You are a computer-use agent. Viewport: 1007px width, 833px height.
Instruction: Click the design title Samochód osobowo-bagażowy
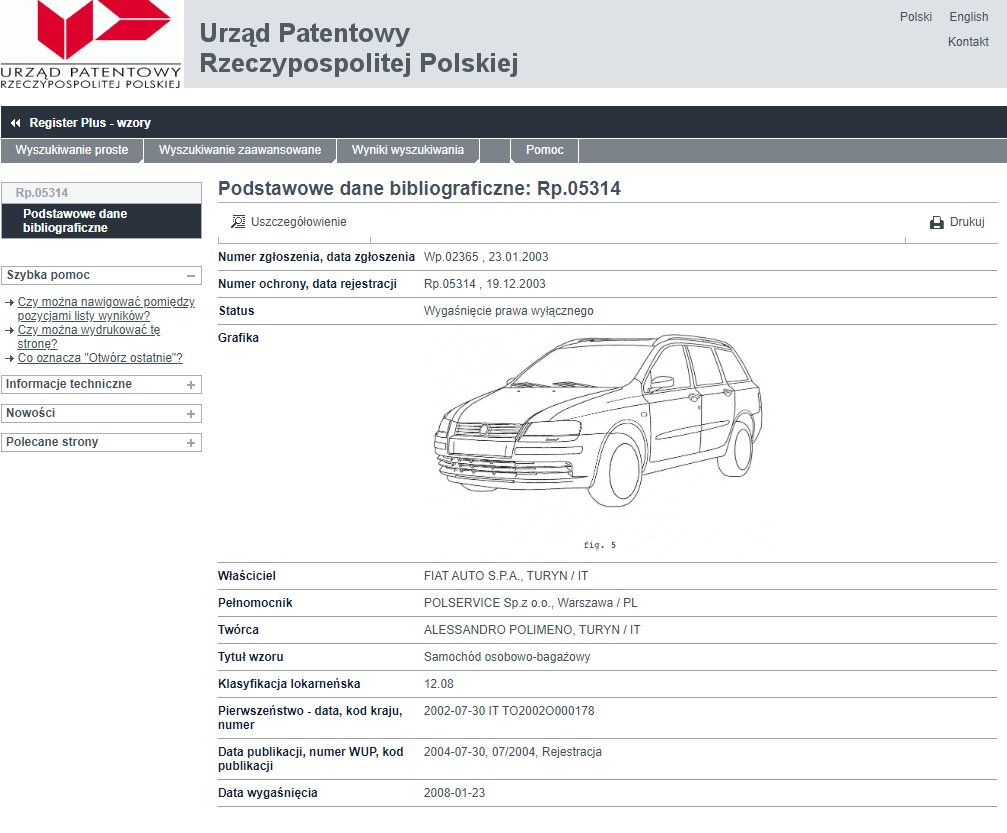[x=507, y=657]
